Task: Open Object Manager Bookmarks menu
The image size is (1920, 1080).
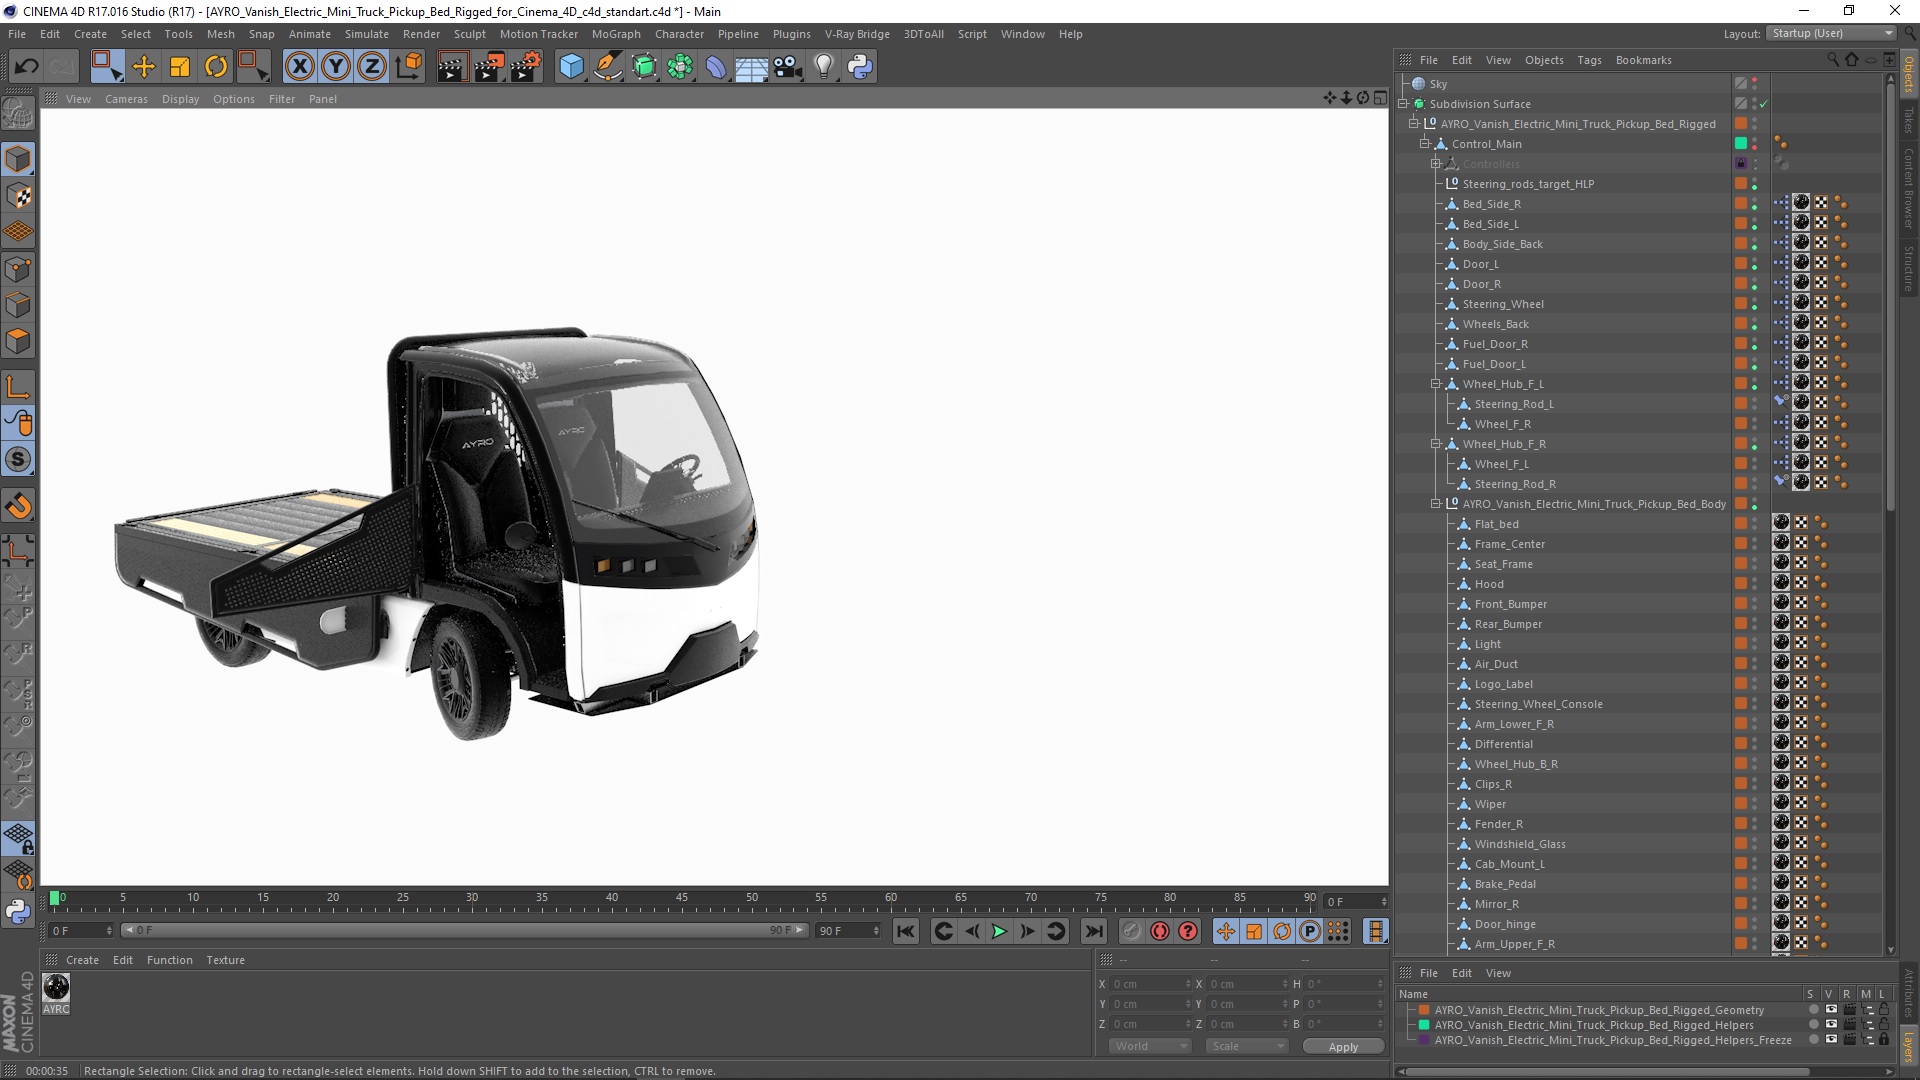Action: click(x=1643, y=60)
